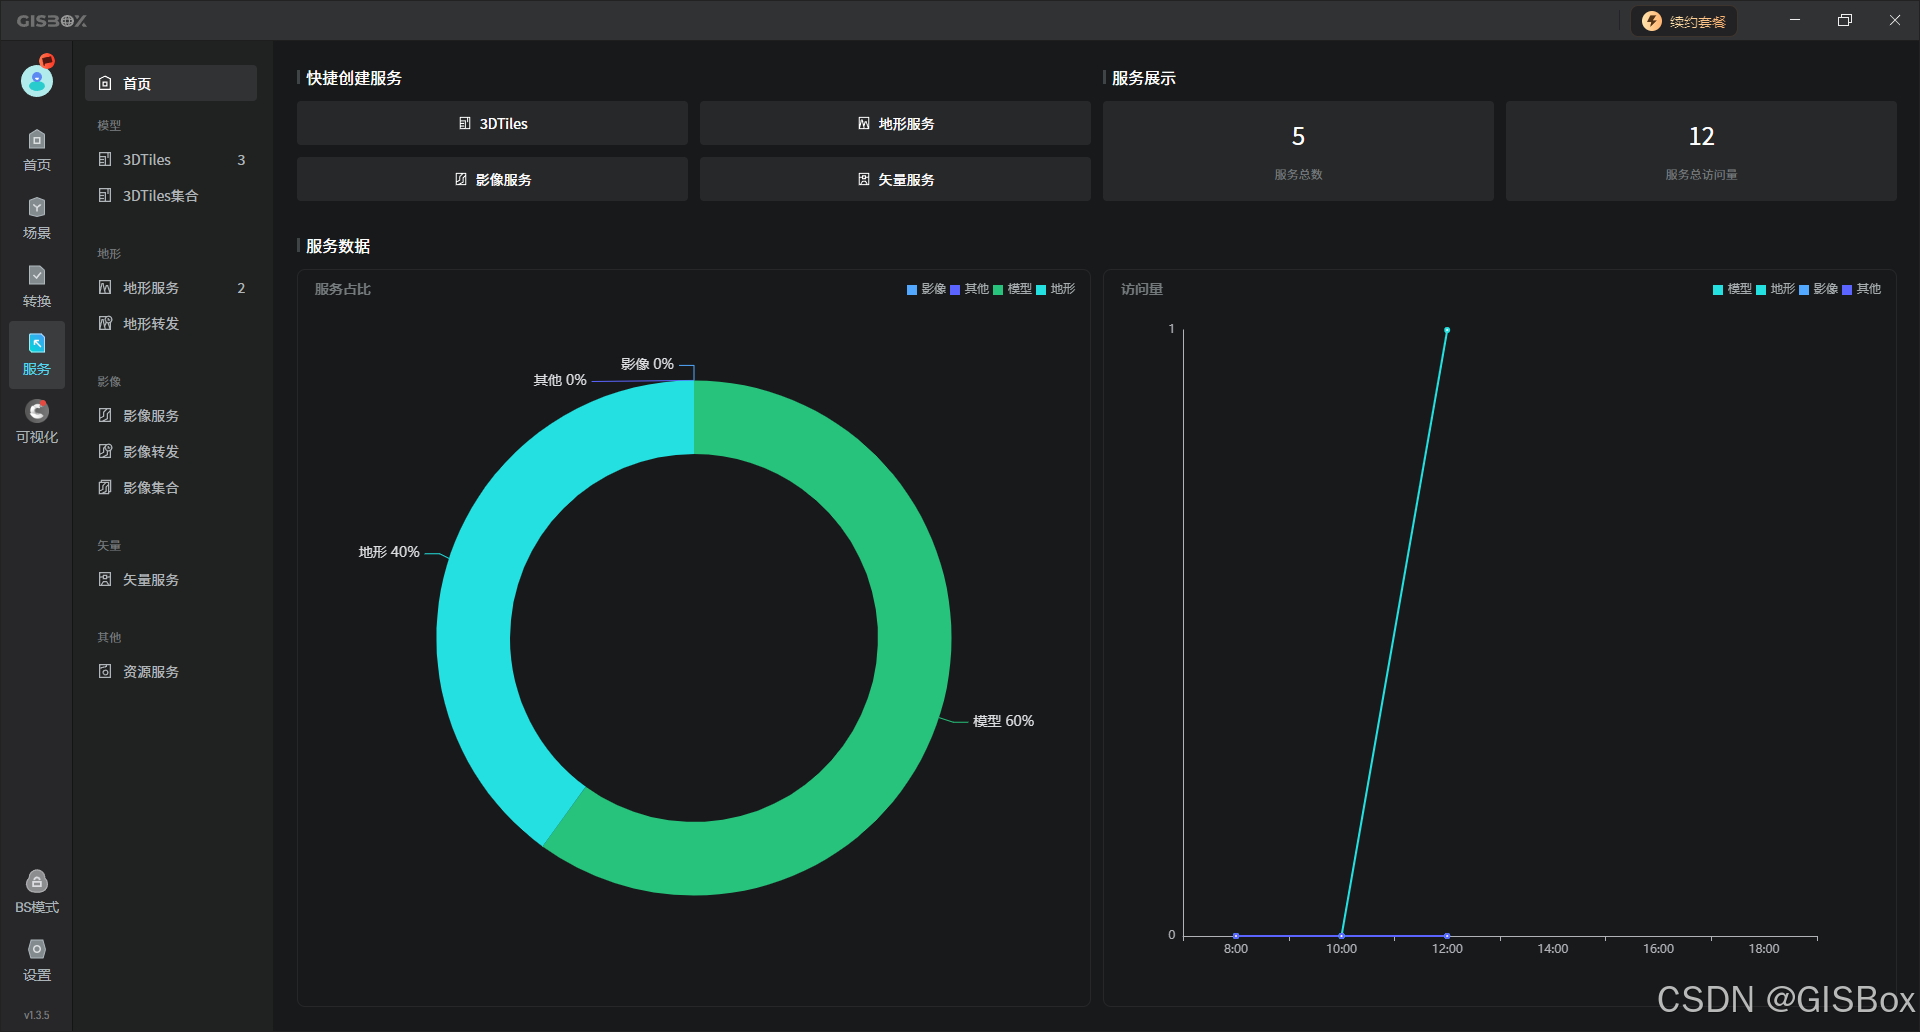Click the 地形 40% chart label
This screenshot has height=1032, width=1920.
(x=389, y=552)
